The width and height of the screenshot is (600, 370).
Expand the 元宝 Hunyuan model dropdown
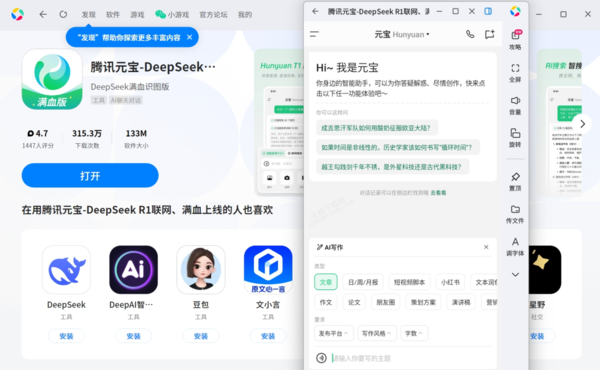pos(402,34)
